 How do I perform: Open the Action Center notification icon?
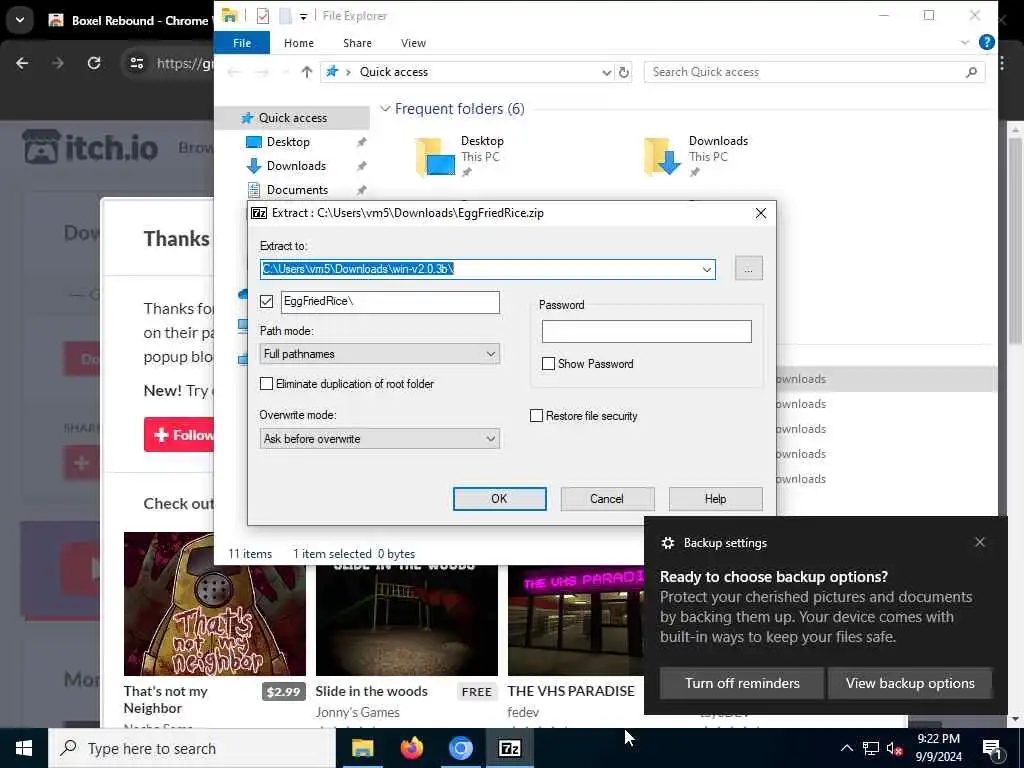[992, 749]
